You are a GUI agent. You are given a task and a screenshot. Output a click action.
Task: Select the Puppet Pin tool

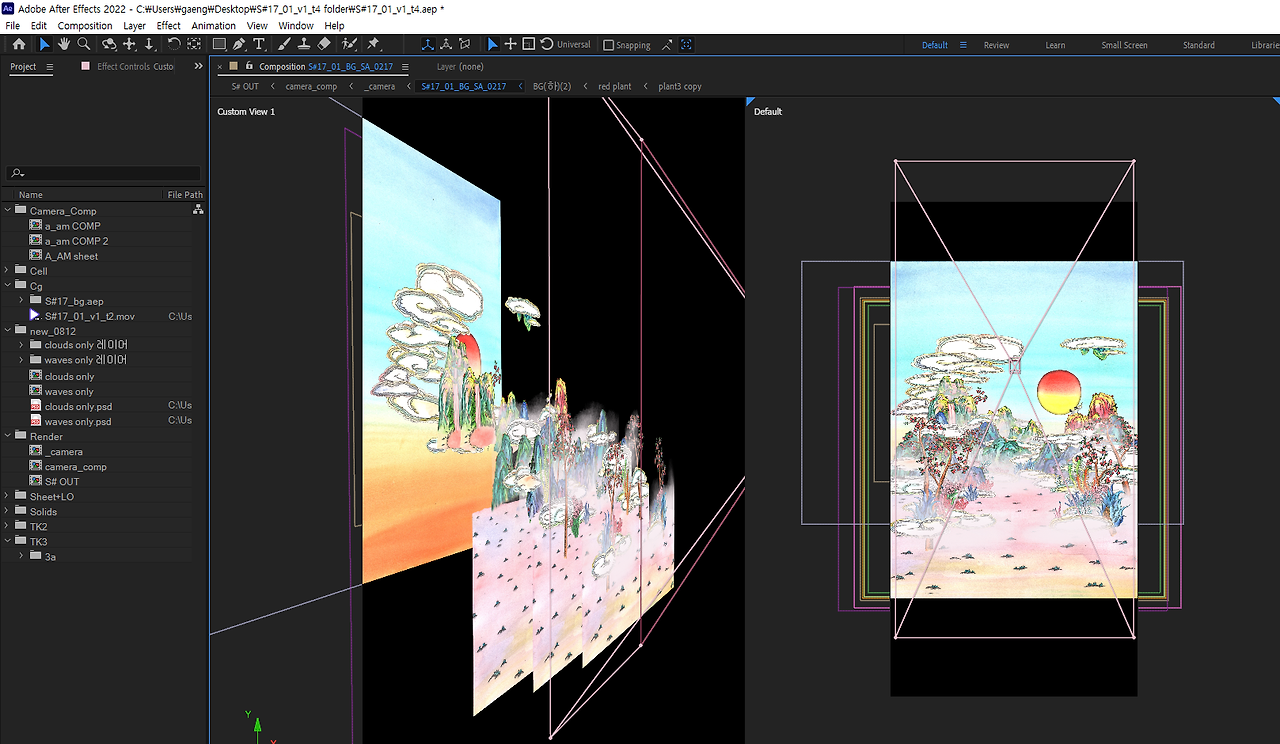pos(374,44)
